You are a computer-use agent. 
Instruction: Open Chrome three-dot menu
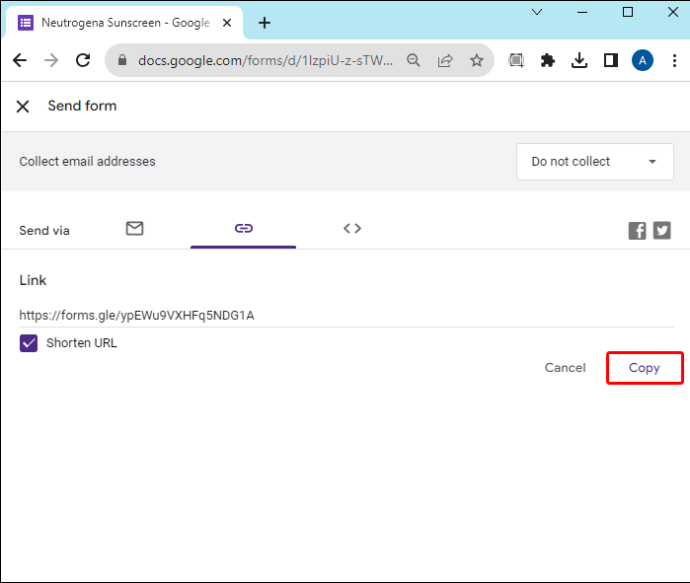(674, 60)
